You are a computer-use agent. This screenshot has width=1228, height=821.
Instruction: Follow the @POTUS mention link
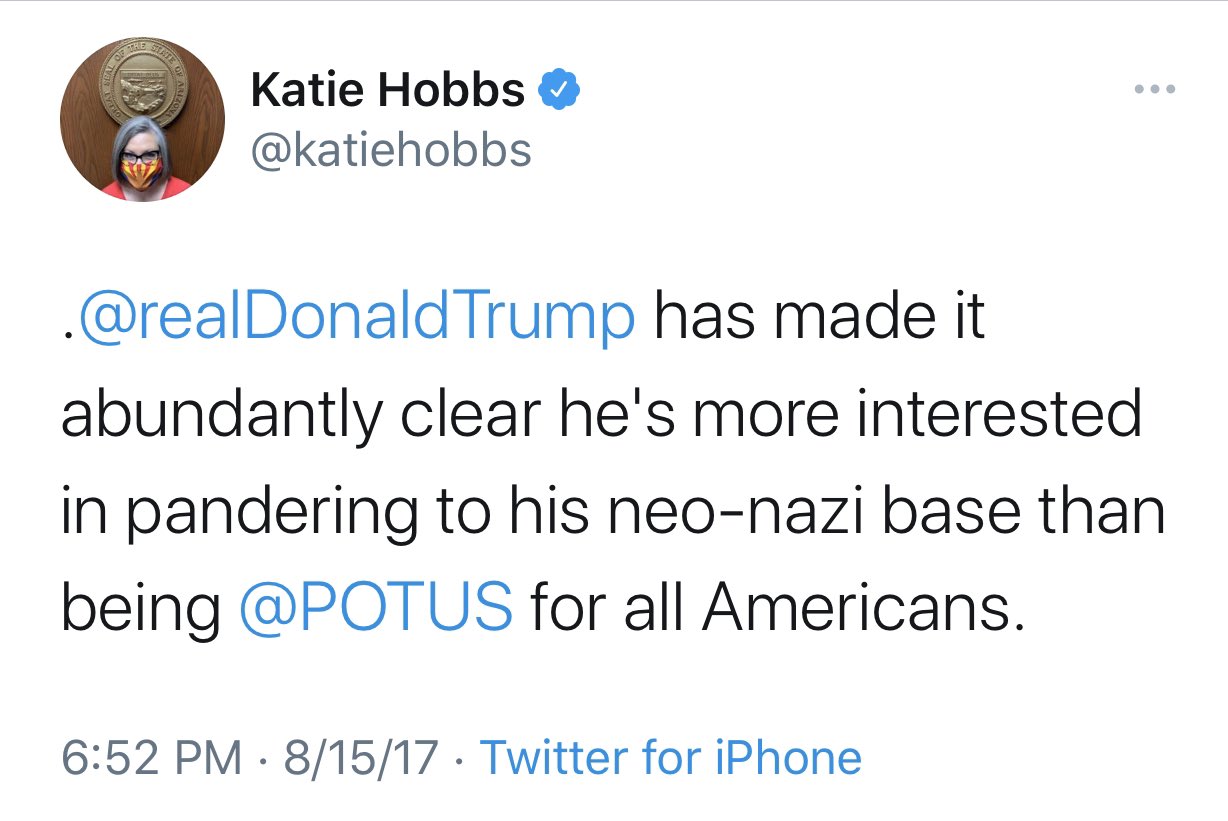click(x=376, y=607)
